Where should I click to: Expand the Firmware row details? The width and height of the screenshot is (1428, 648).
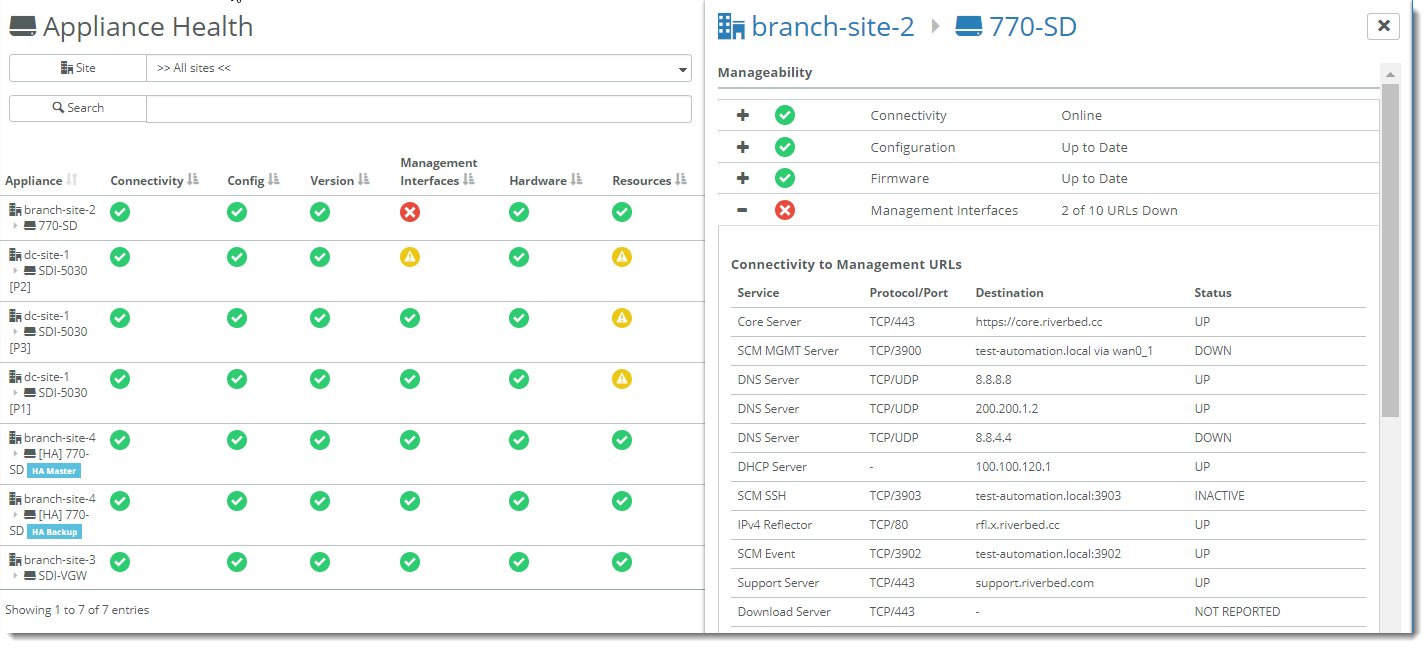point(743,178)
